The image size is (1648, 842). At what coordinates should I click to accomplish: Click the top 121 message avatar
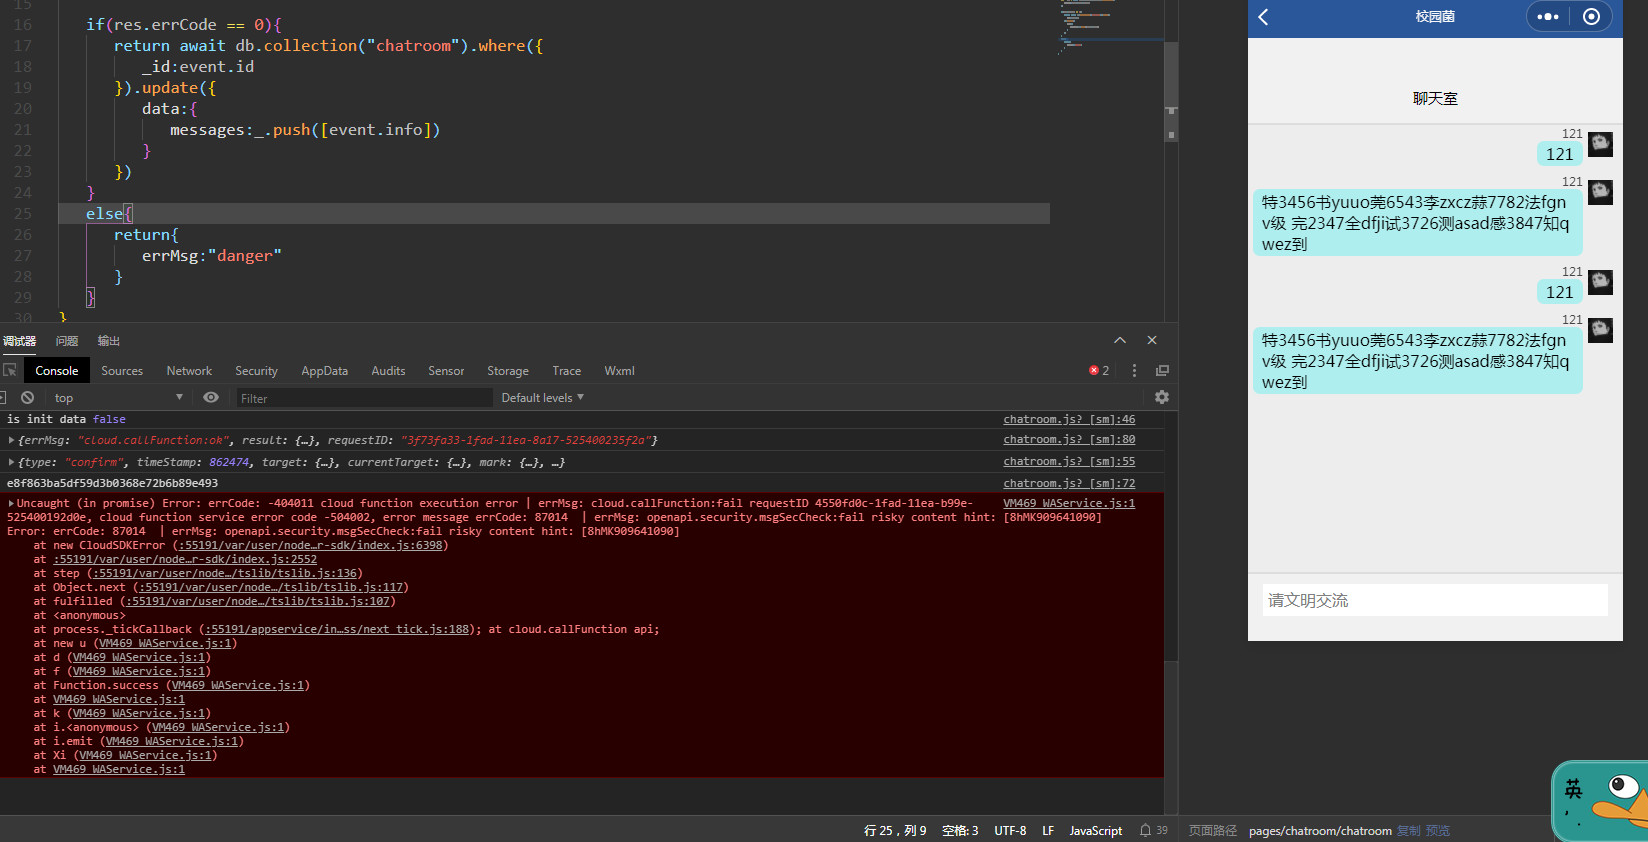pos(1600,144)
